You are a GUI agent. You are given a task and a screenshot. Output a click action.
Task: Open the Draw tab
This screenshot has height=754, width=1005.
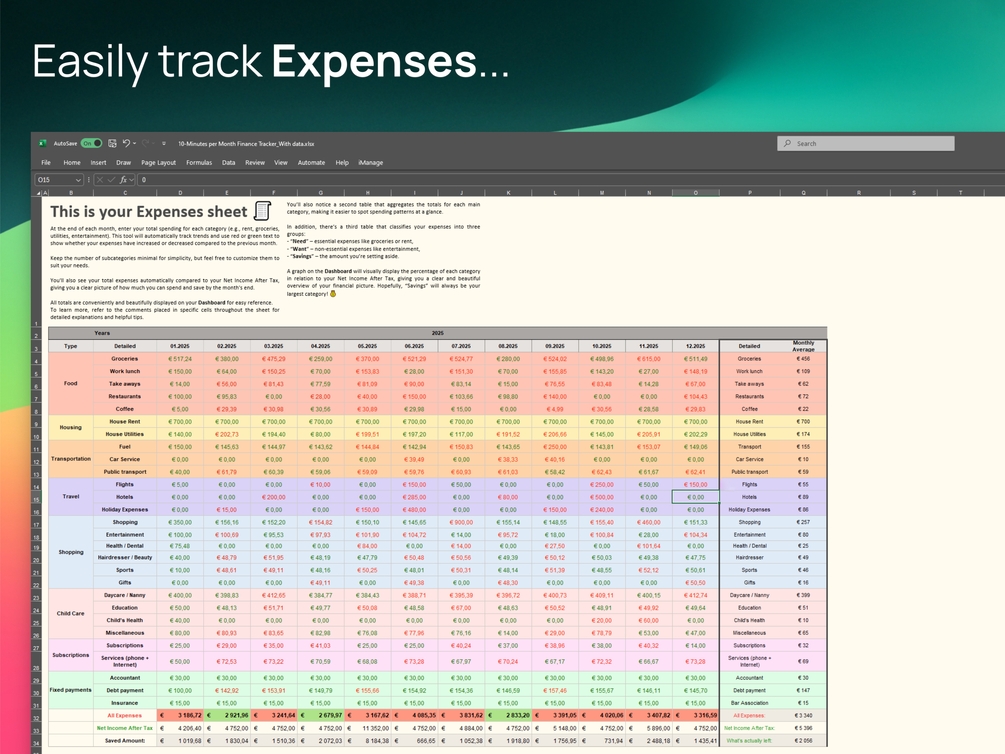tap(123, 162)
